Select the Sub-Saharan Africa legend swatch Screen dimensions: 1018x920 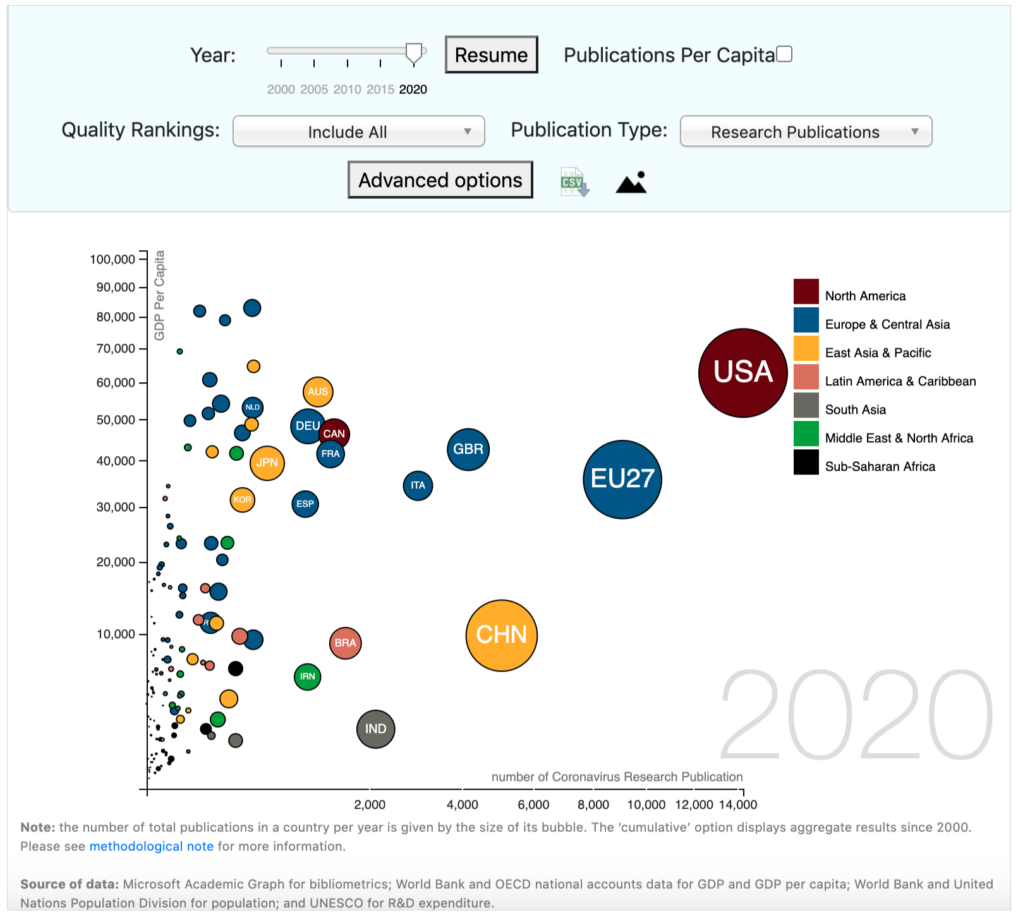click(x=805, y=465)
